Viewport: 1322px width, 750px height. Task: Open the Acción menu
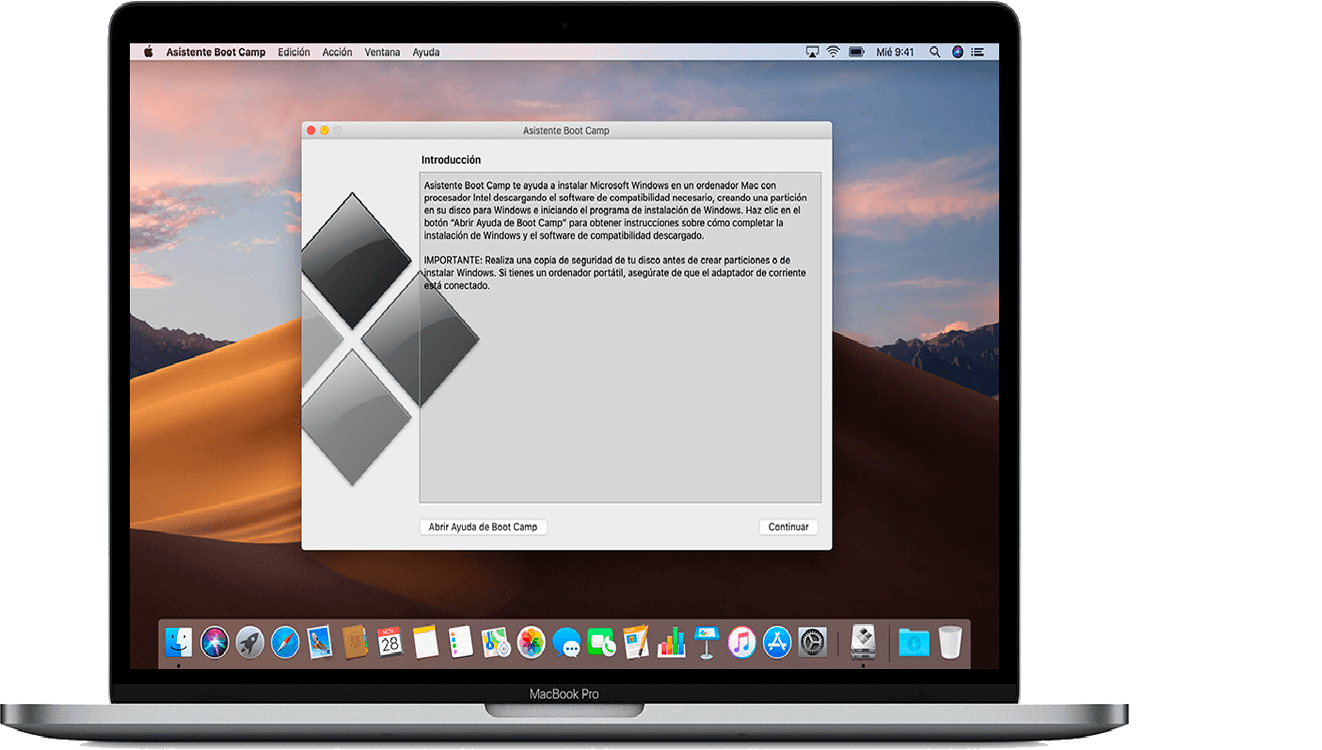coord(337,52)
